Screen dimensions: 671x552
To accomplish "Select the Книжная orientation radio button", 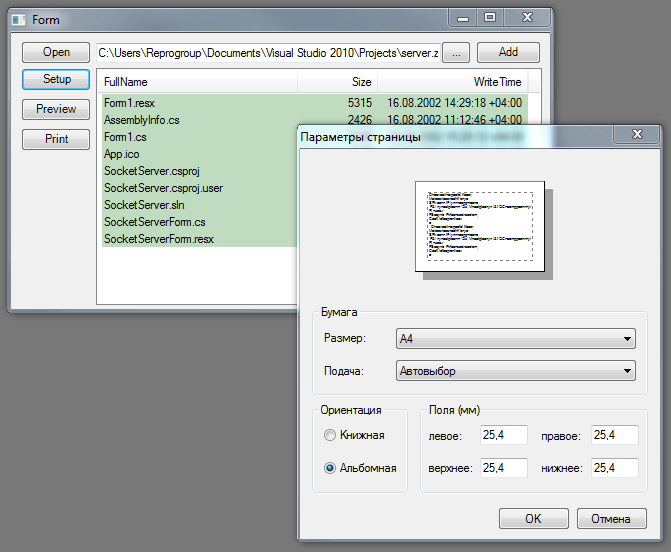I will tap(331, 435).
